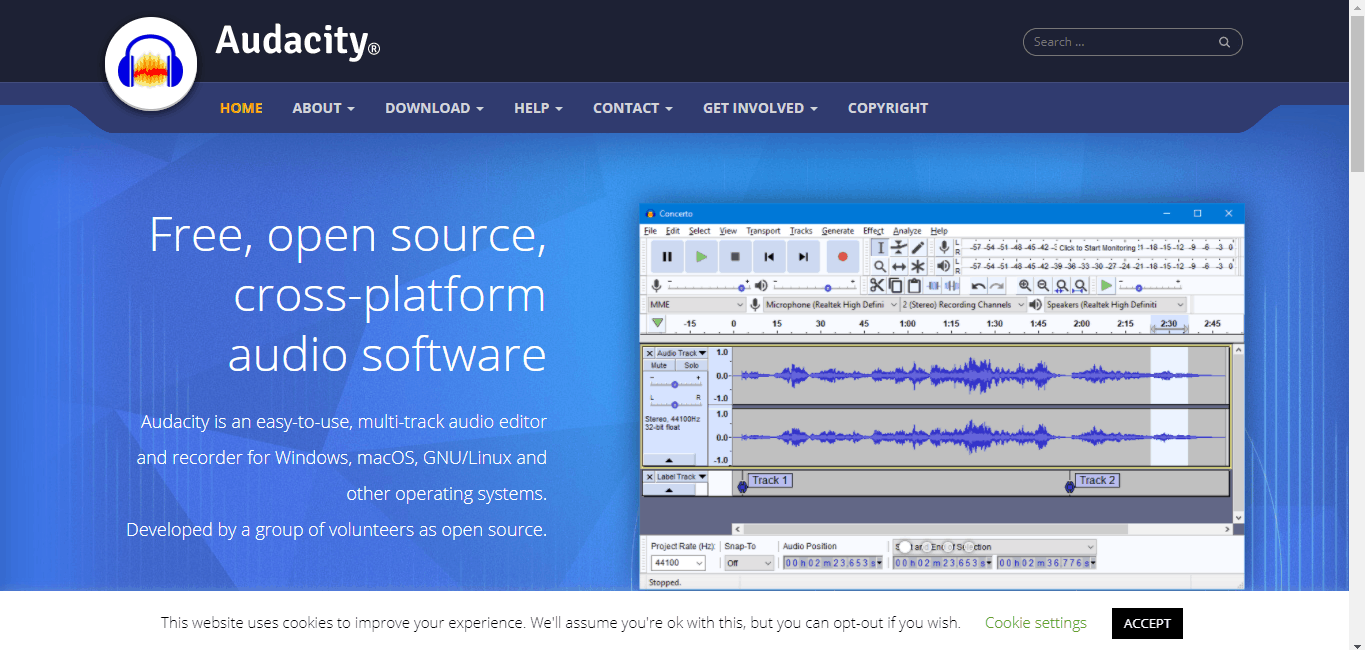Open the Transport menu
This screenshot has width=1365, height=650.
(763, 230)
